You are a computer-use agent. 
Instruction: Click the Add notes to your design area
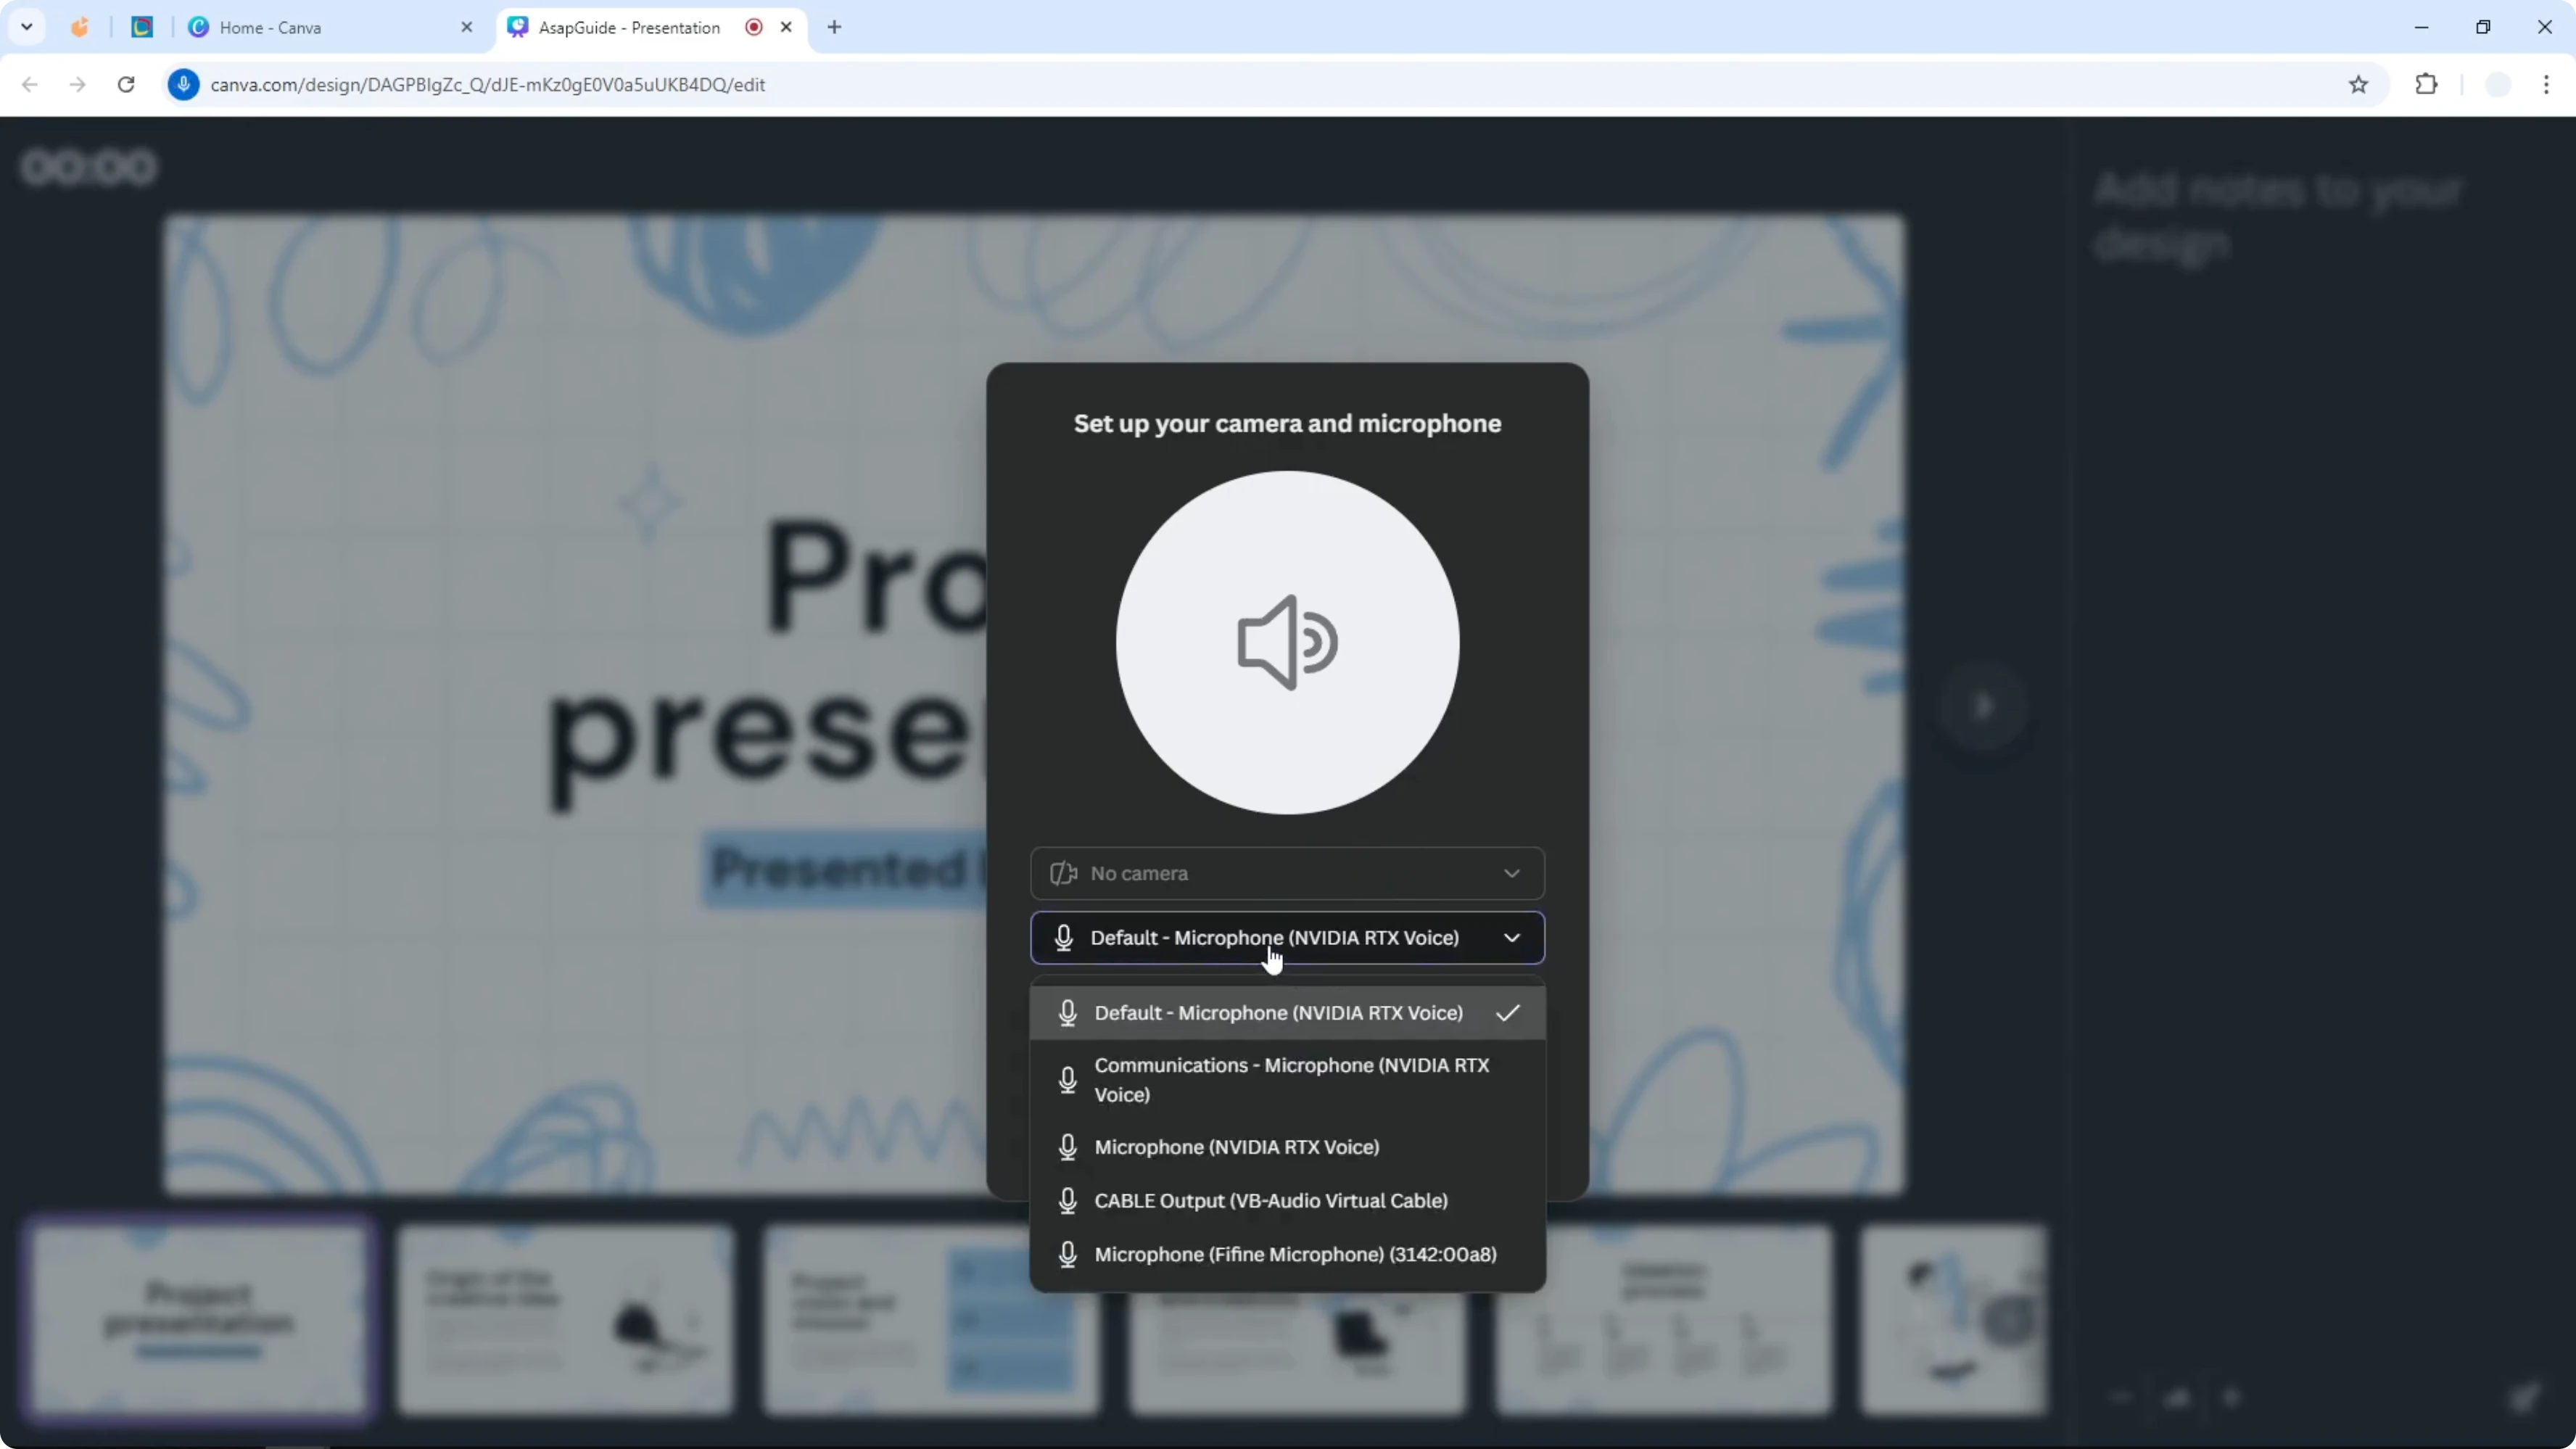[2277, 216]
